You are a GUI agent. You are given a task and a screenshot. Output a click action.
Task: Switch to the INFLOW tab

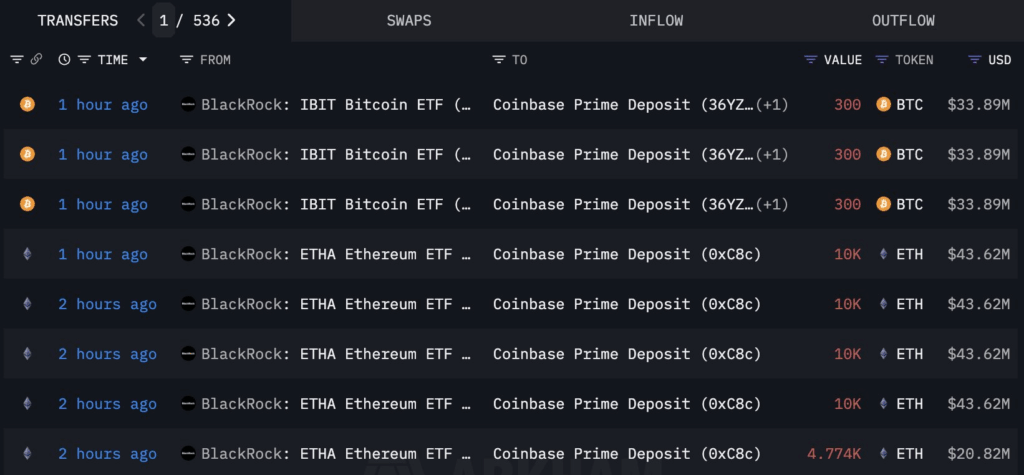(x=656, y=20)
